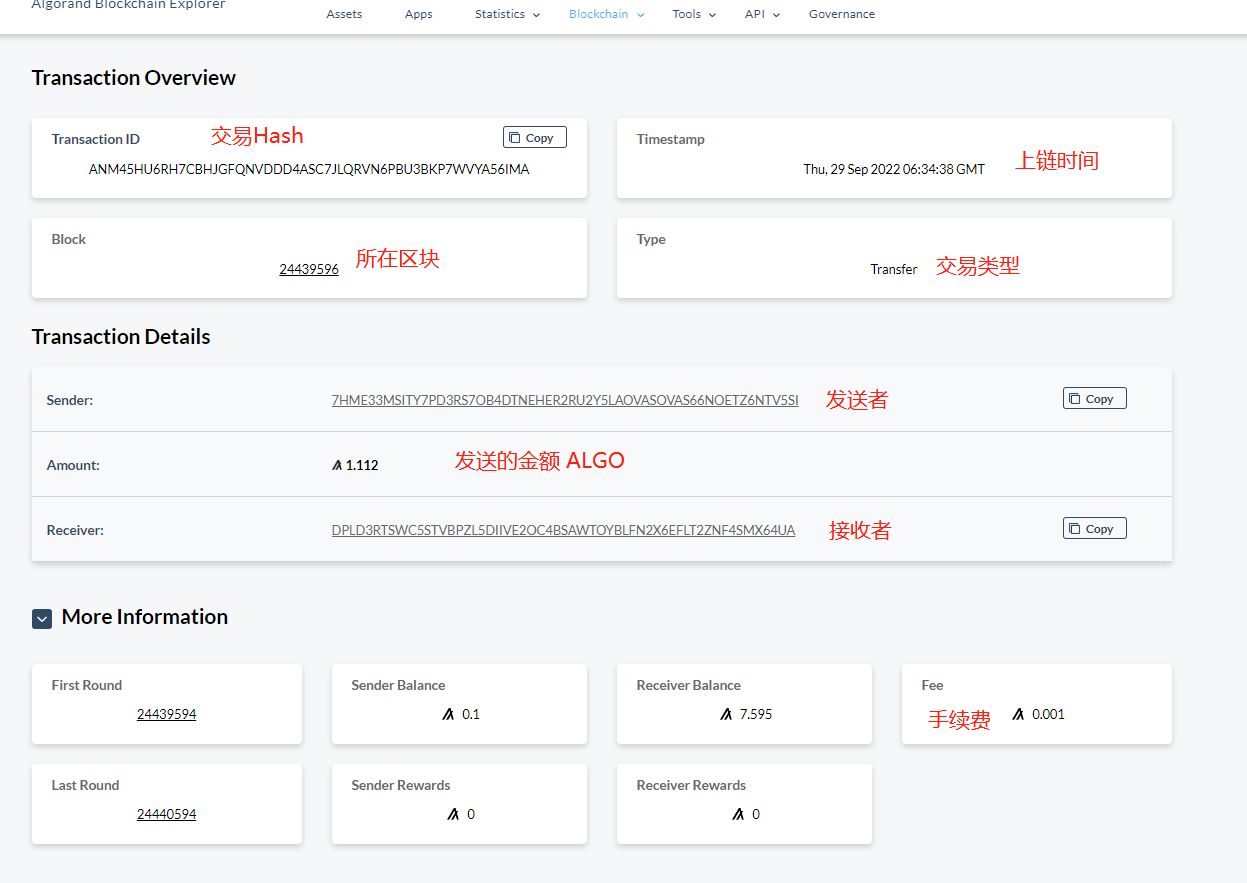
Task: Click the More Information heading text
Action: point(145,617)
